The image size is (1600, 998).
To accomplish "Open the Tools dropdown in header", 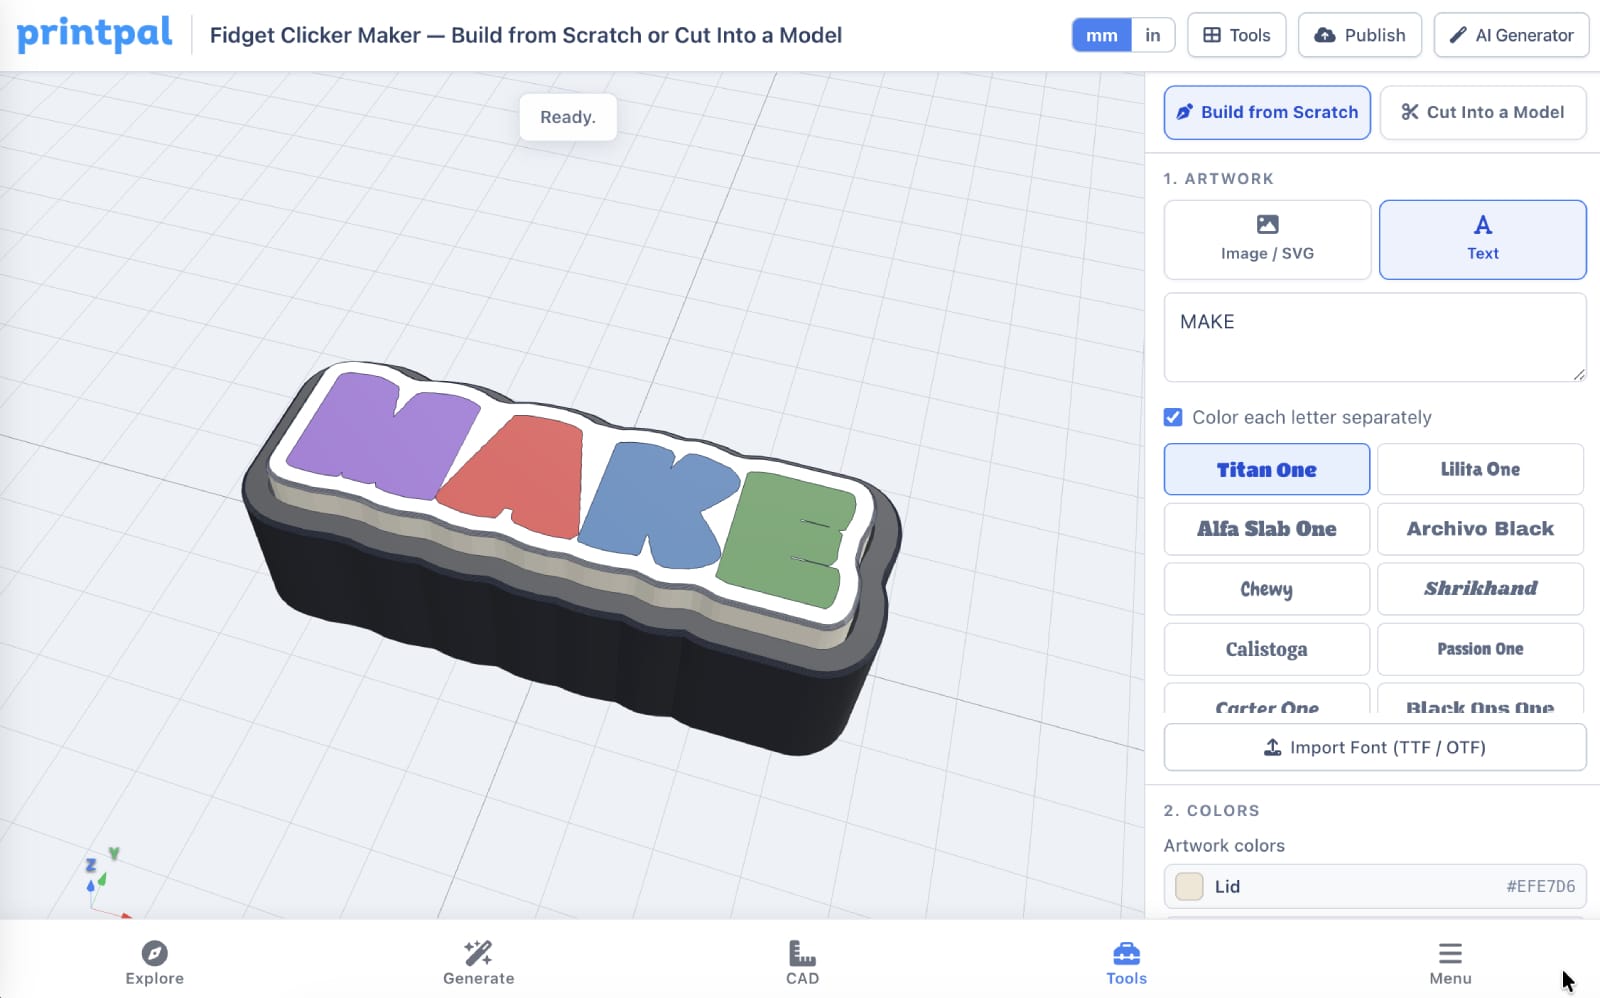I will coord(1236,35).
